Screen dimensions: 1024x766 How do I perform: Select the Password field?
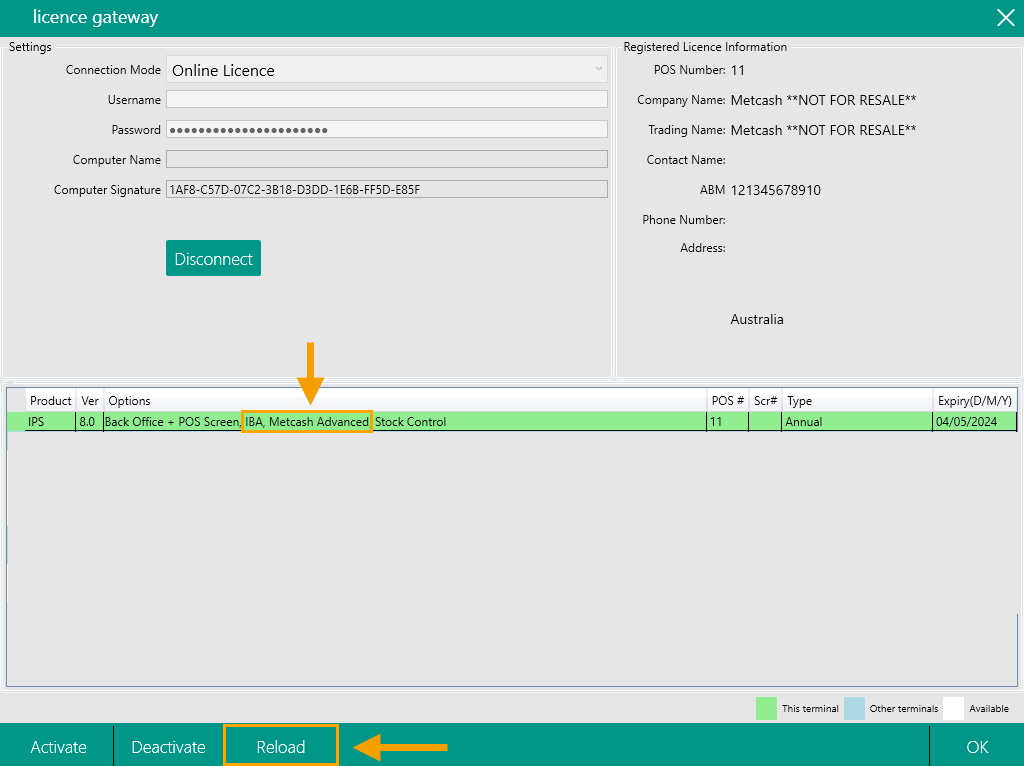pos(387,128)
